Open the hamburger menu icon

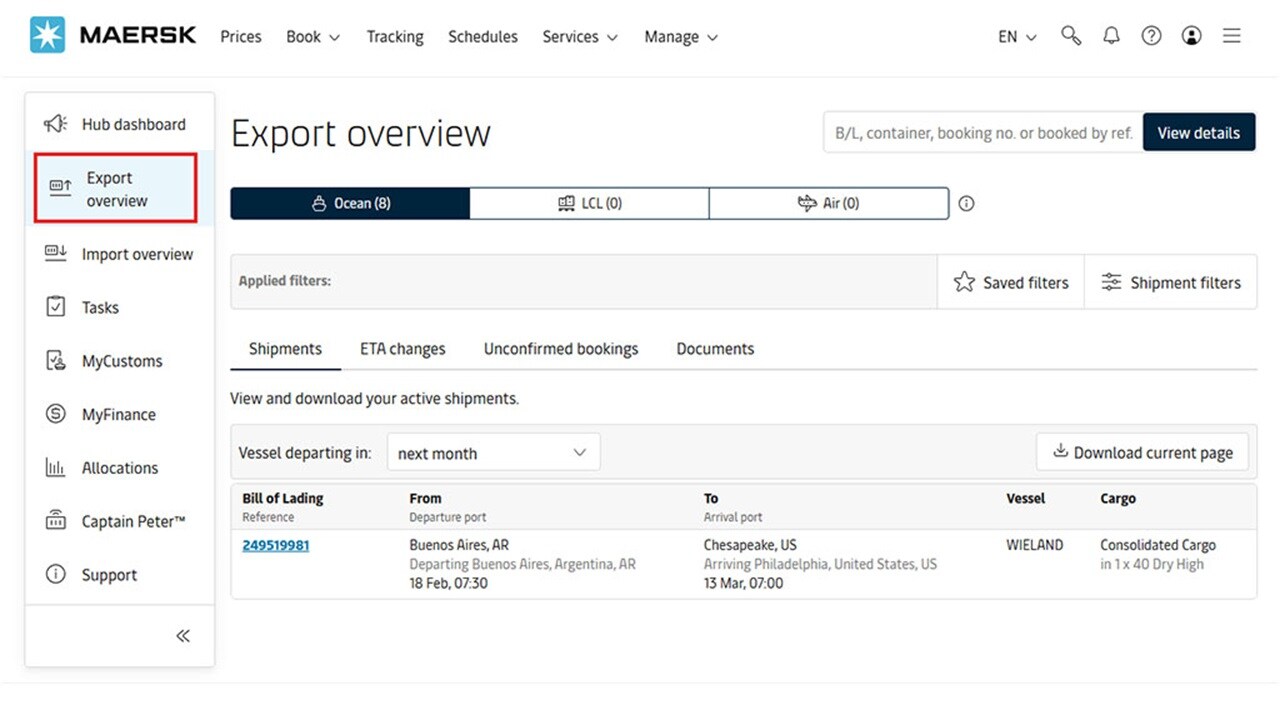1231,35
